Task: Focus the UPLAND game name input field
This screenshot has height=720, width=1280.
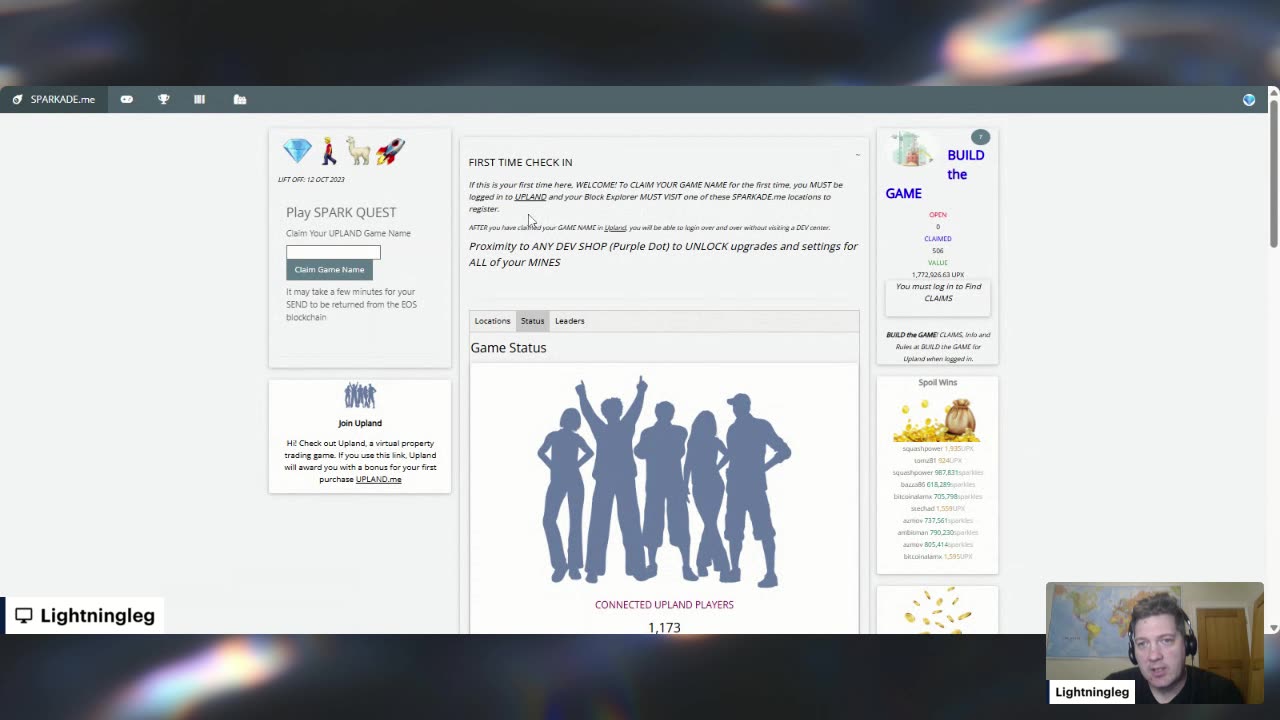Action: [333, 252]
